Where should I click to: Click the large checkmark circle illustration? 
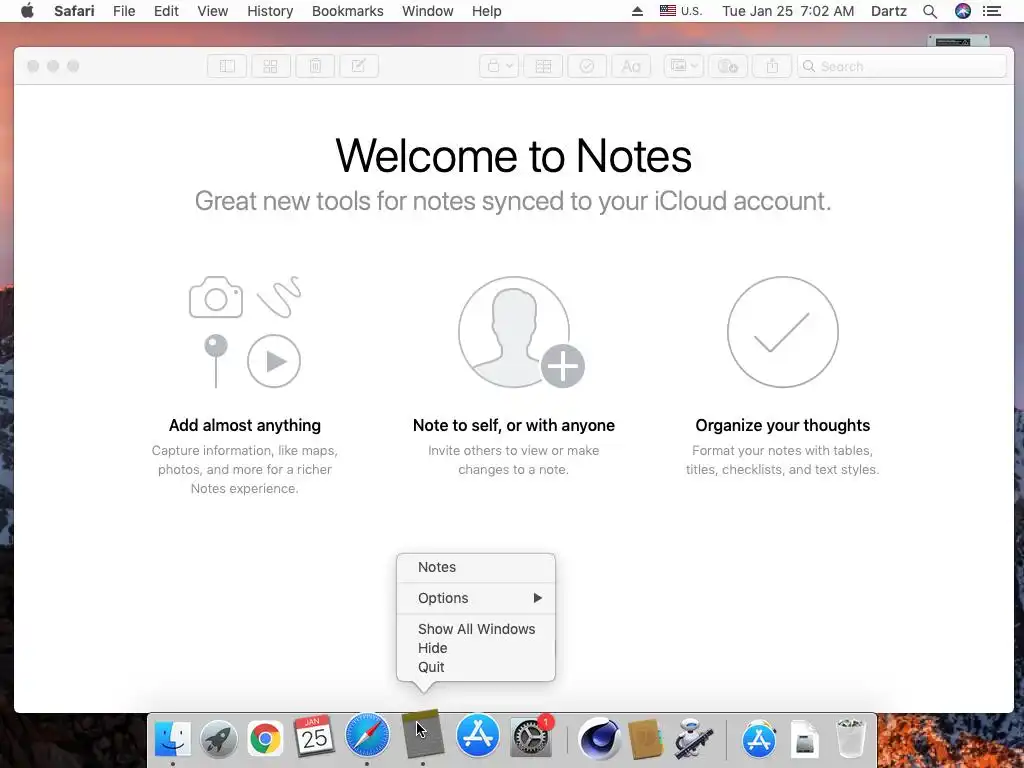(x=782, y=332)
